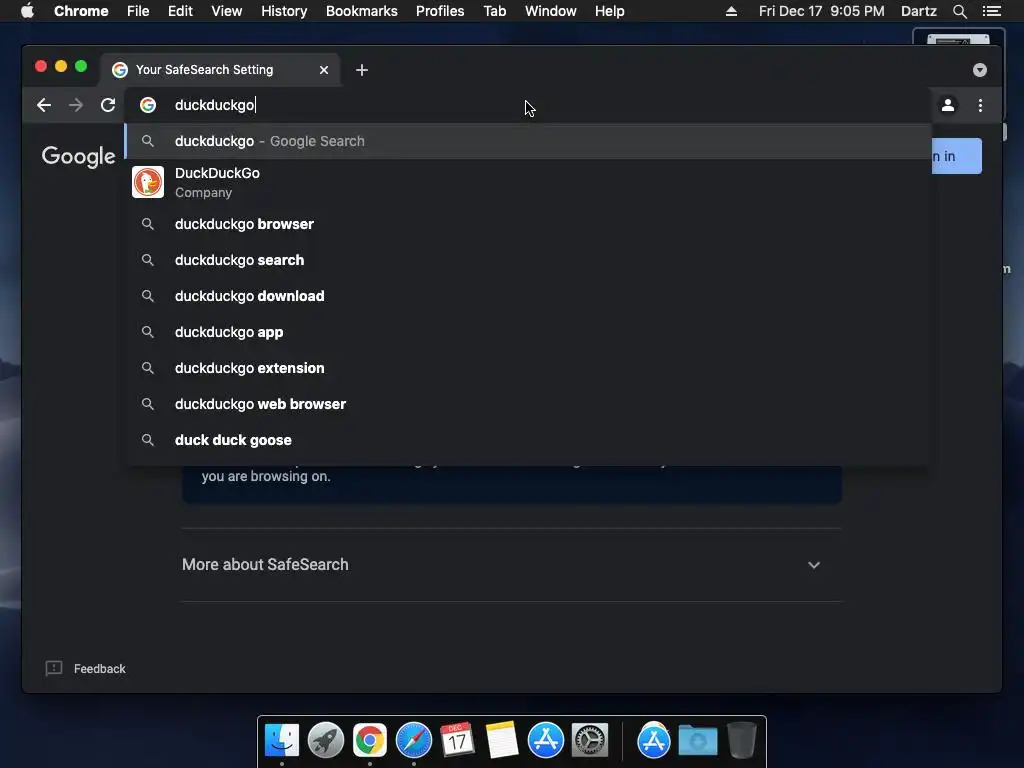The height and width of the screenshot is (768, 1024).
Task: Open the Downloads folder in the Dock
Action: 697,741
